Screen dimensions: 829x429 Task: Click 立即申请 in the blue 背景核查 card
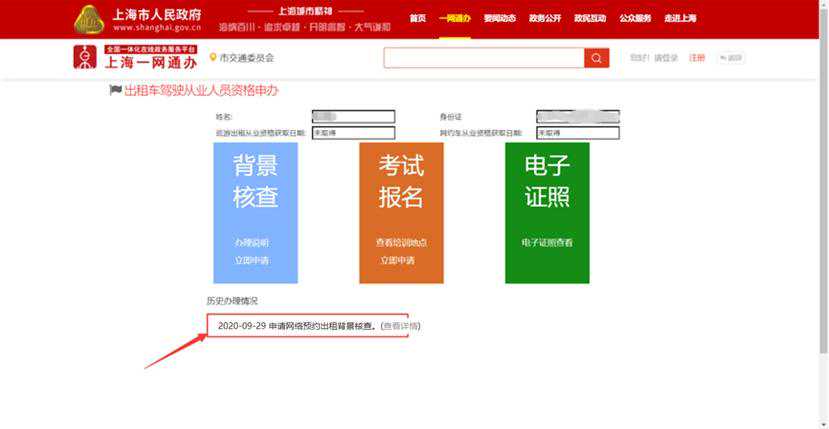(252, 260)
